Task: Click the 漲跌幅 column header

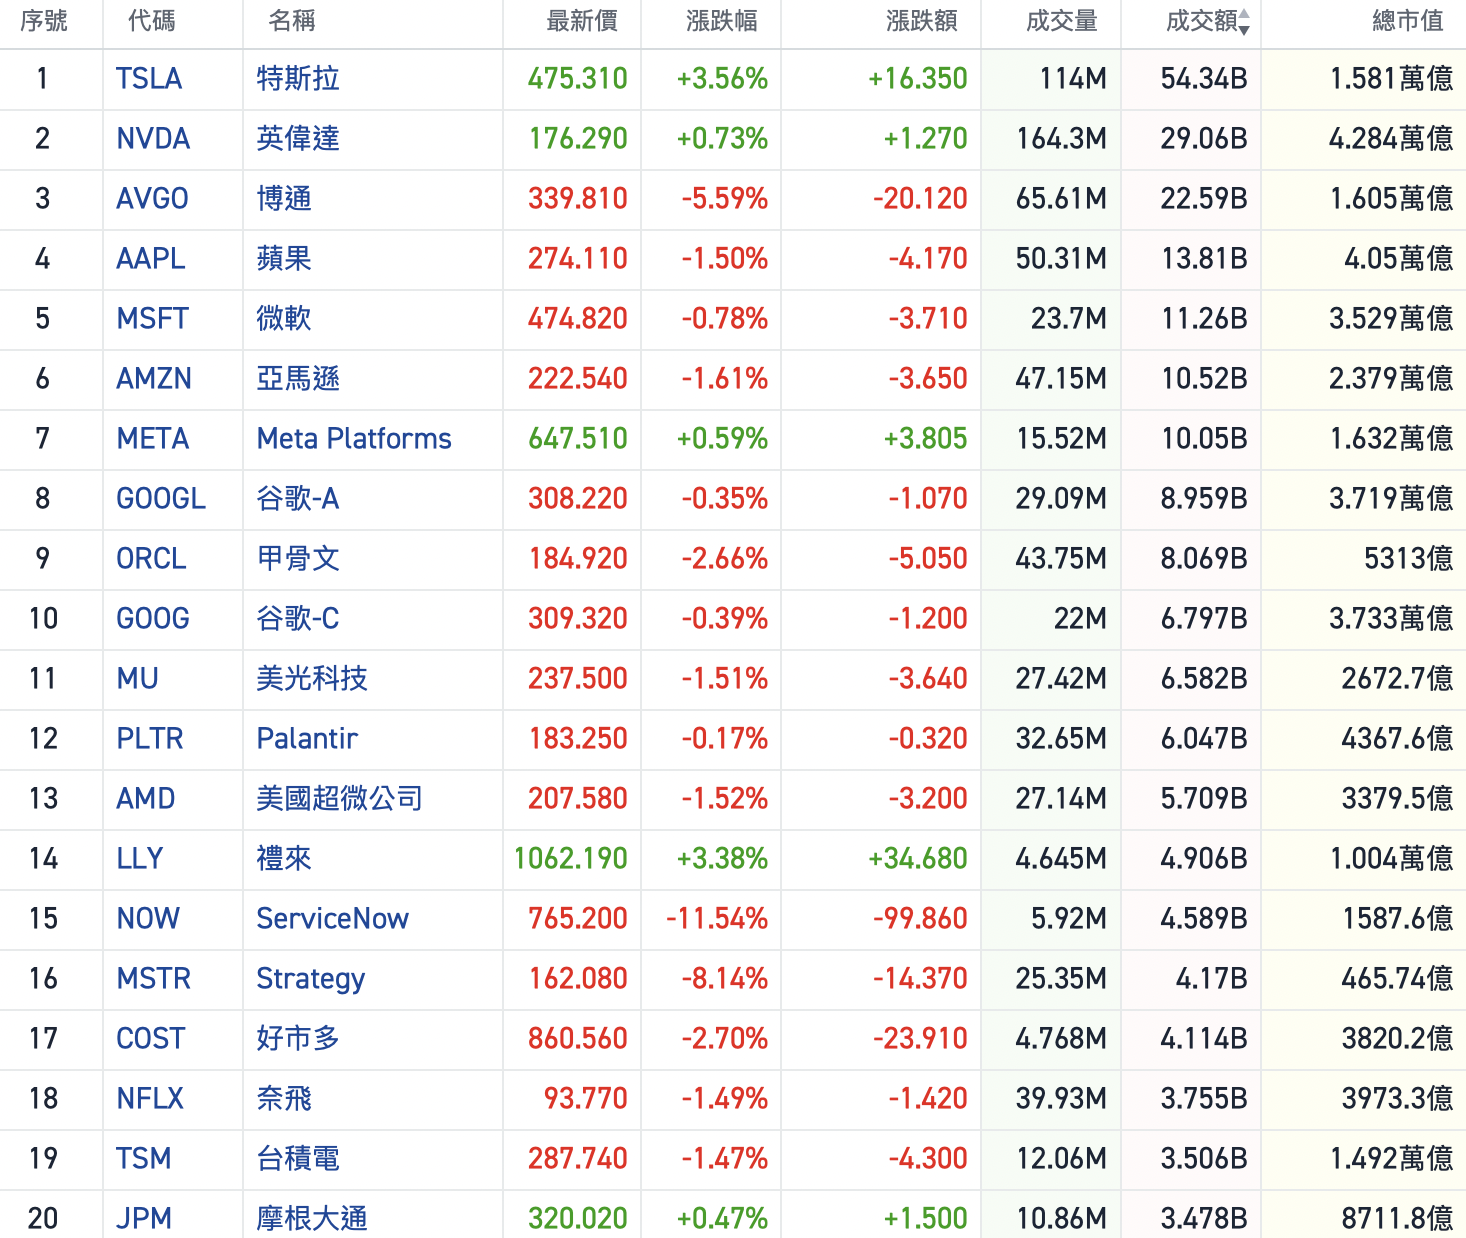Action: (x=721, y=21)
